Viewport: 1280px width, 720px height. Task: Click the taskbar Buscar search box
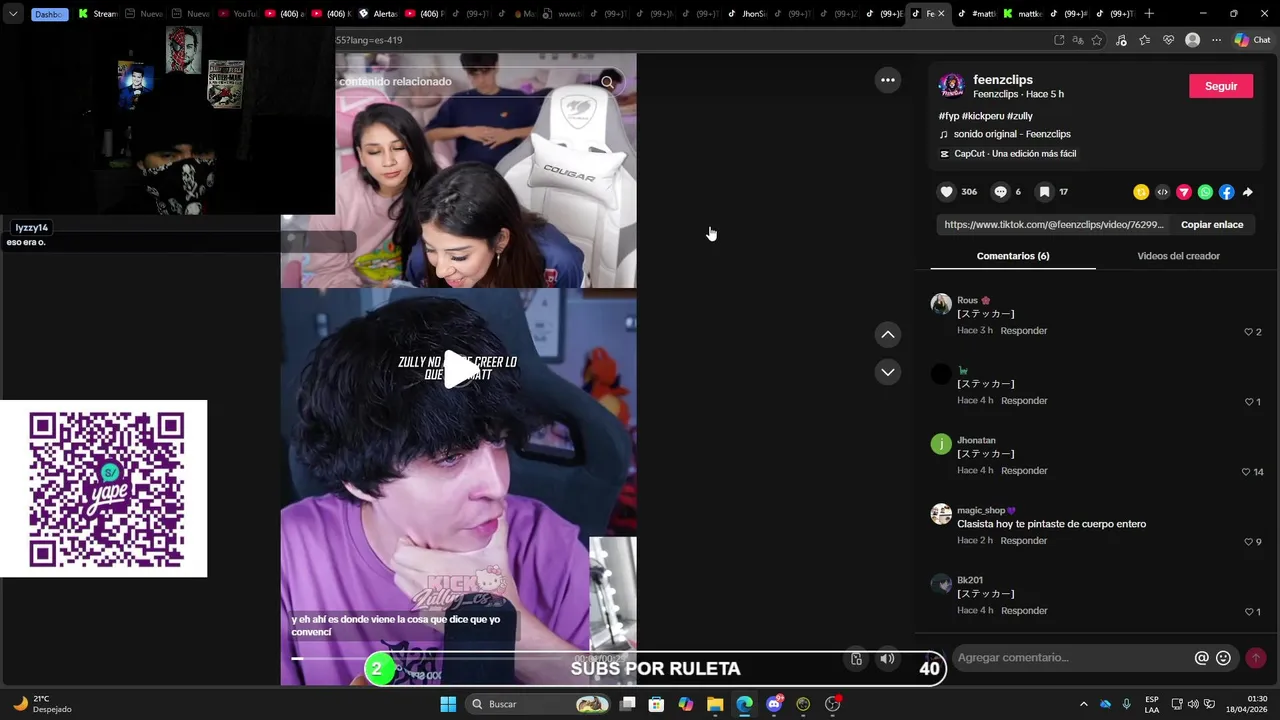coord(538,704)
